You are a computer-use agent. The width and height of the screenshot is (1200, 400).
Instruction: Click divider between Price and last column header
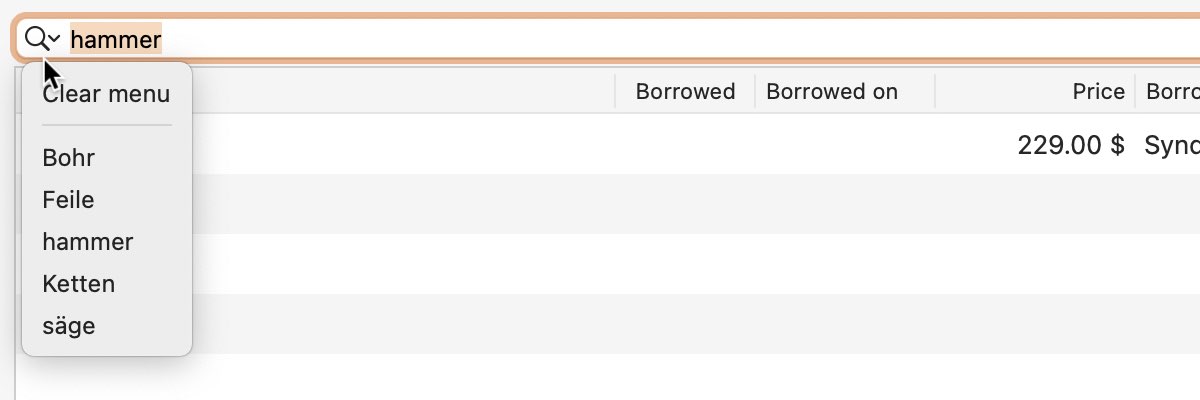click(x=1135, y=92)
